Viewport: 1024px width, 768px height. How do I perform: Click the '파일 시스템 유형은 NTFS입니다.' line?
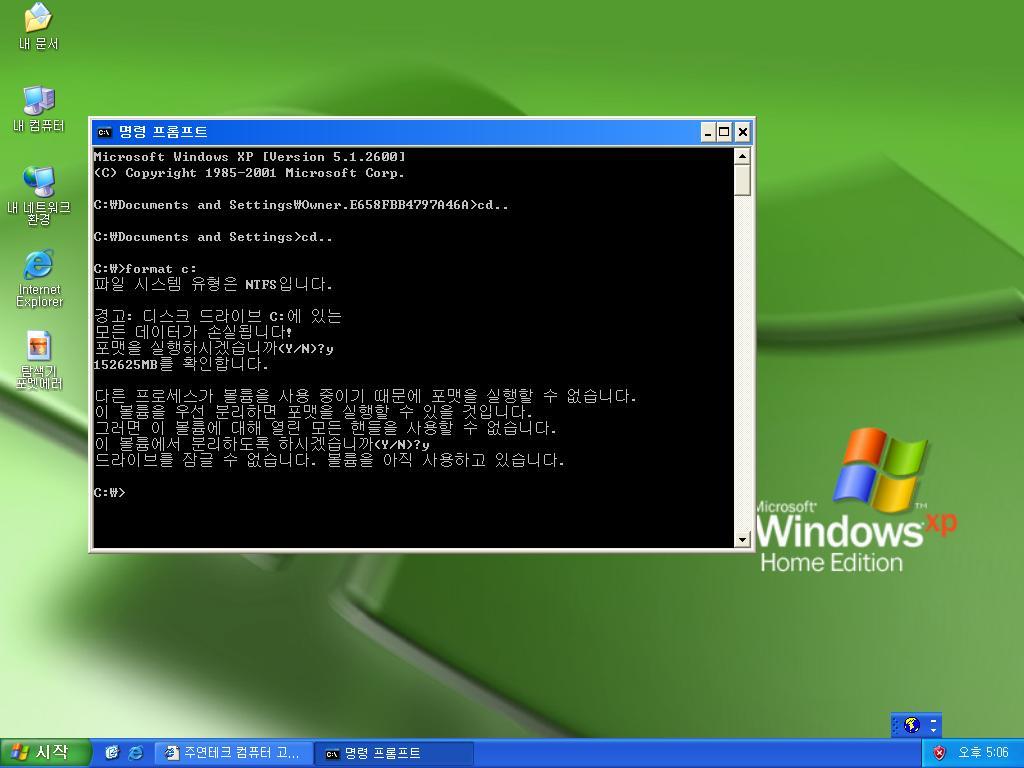point(213,284)
